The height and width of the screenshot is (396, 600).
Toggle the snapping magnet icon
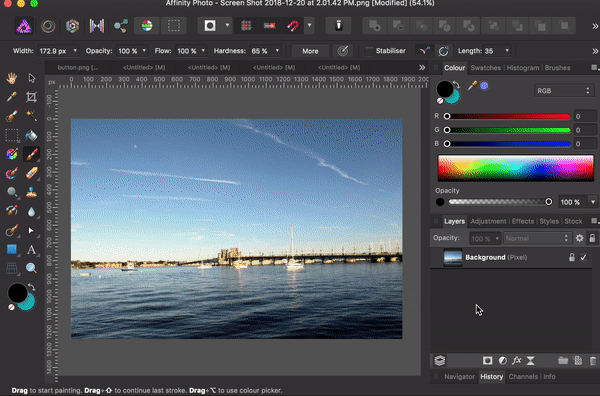point(293,26)
